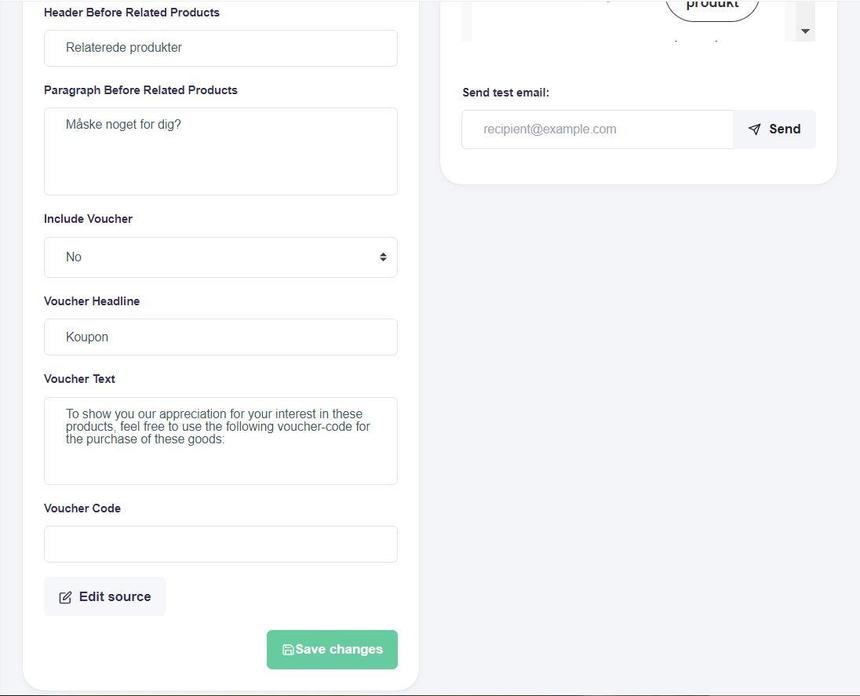This screenshot has height=696, width=860.
Task: Open the Include Voucher dropdown
Action: coord(221,257)
